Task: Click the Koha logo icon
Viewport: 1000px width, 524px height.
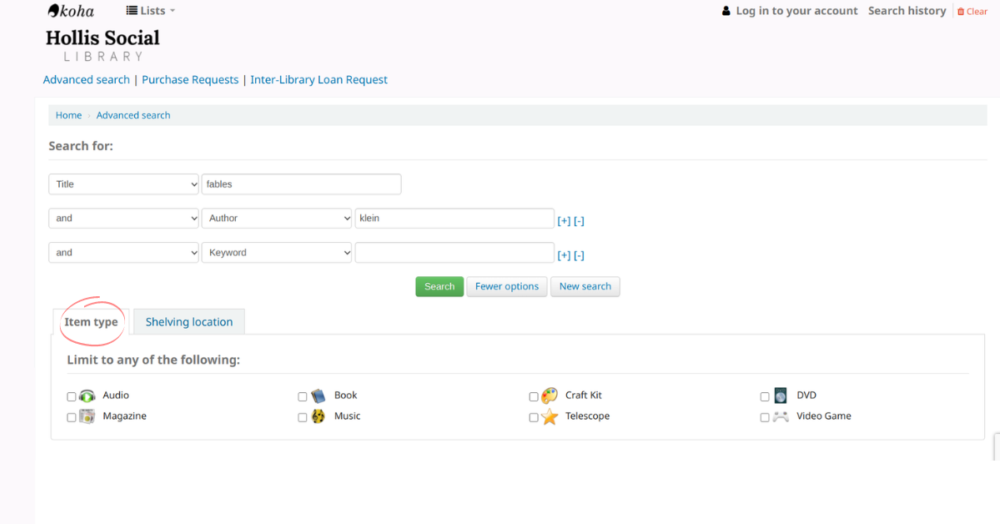Action: point(71,11)
